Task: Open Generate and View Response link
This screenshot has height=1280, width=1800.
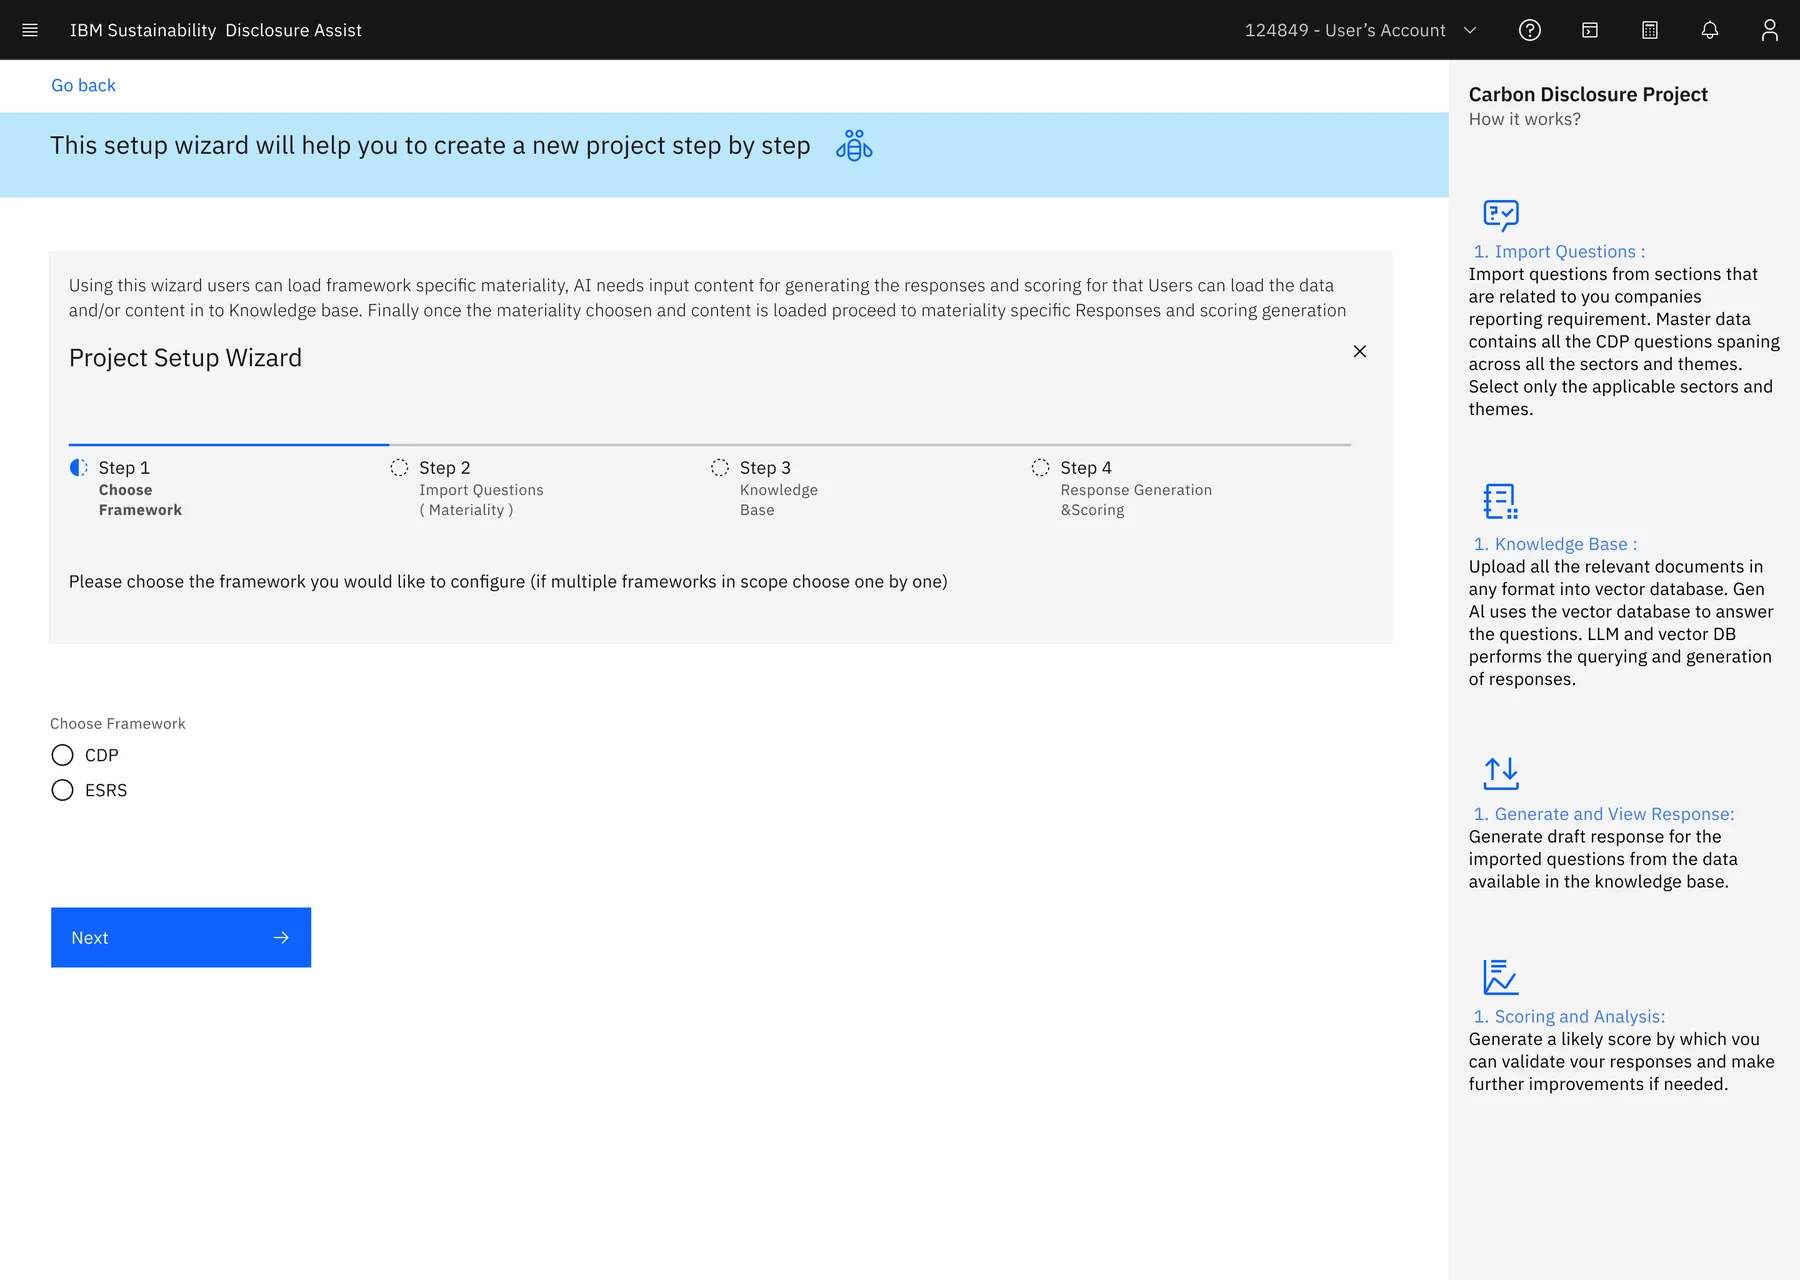Action: click(x=1604, y=814)
